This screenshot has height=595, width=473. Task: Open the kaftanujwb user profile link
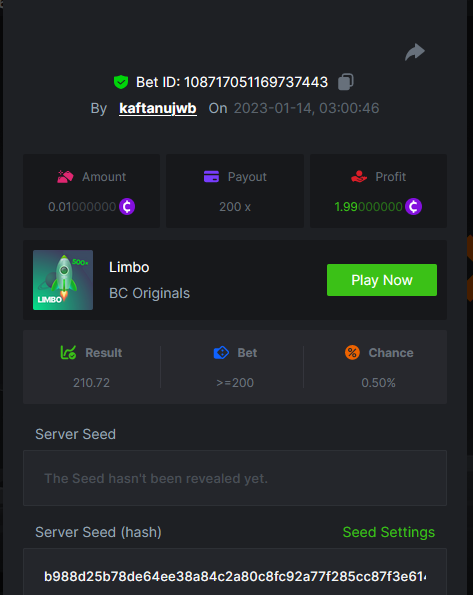158,109
